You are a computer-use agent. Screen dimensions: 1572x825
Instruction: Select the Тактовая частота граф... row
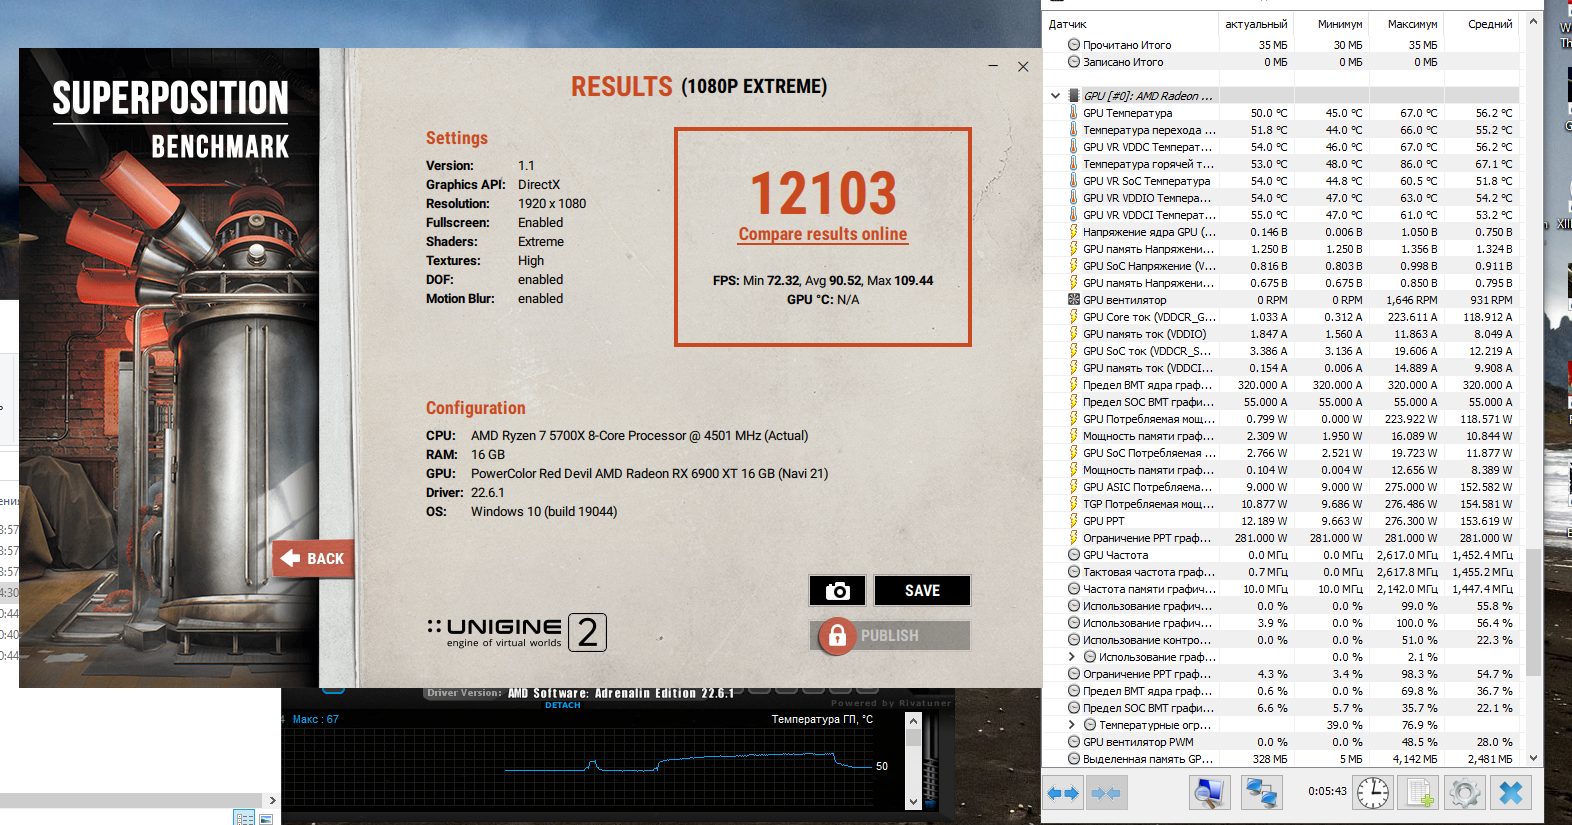coord(1282,572)
